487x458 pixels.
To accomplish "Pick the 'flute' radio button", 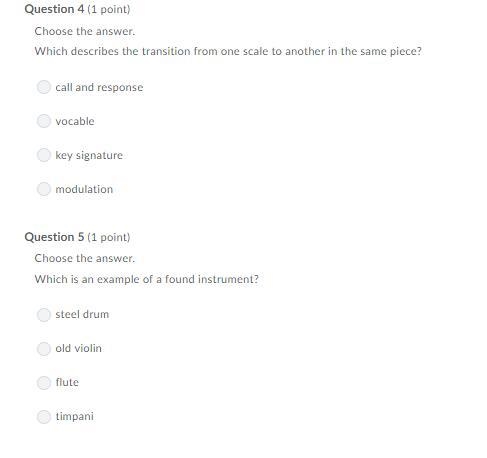I will pos(44,383).
